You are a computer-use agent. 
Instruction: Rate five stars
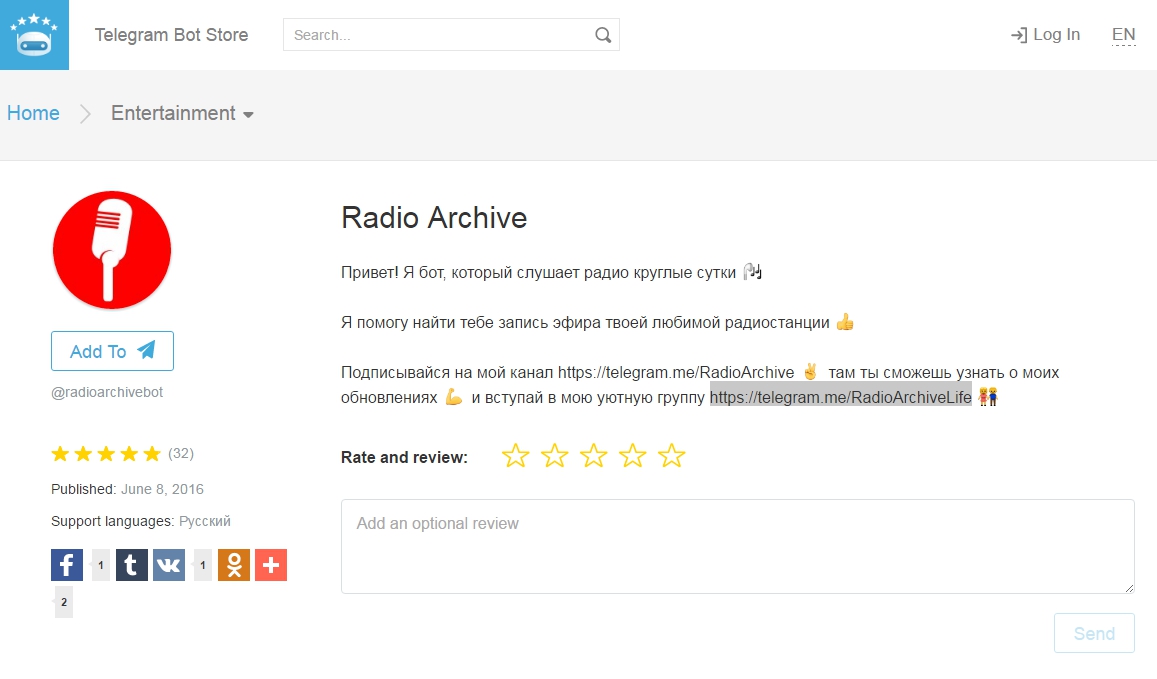pos(671,456)
